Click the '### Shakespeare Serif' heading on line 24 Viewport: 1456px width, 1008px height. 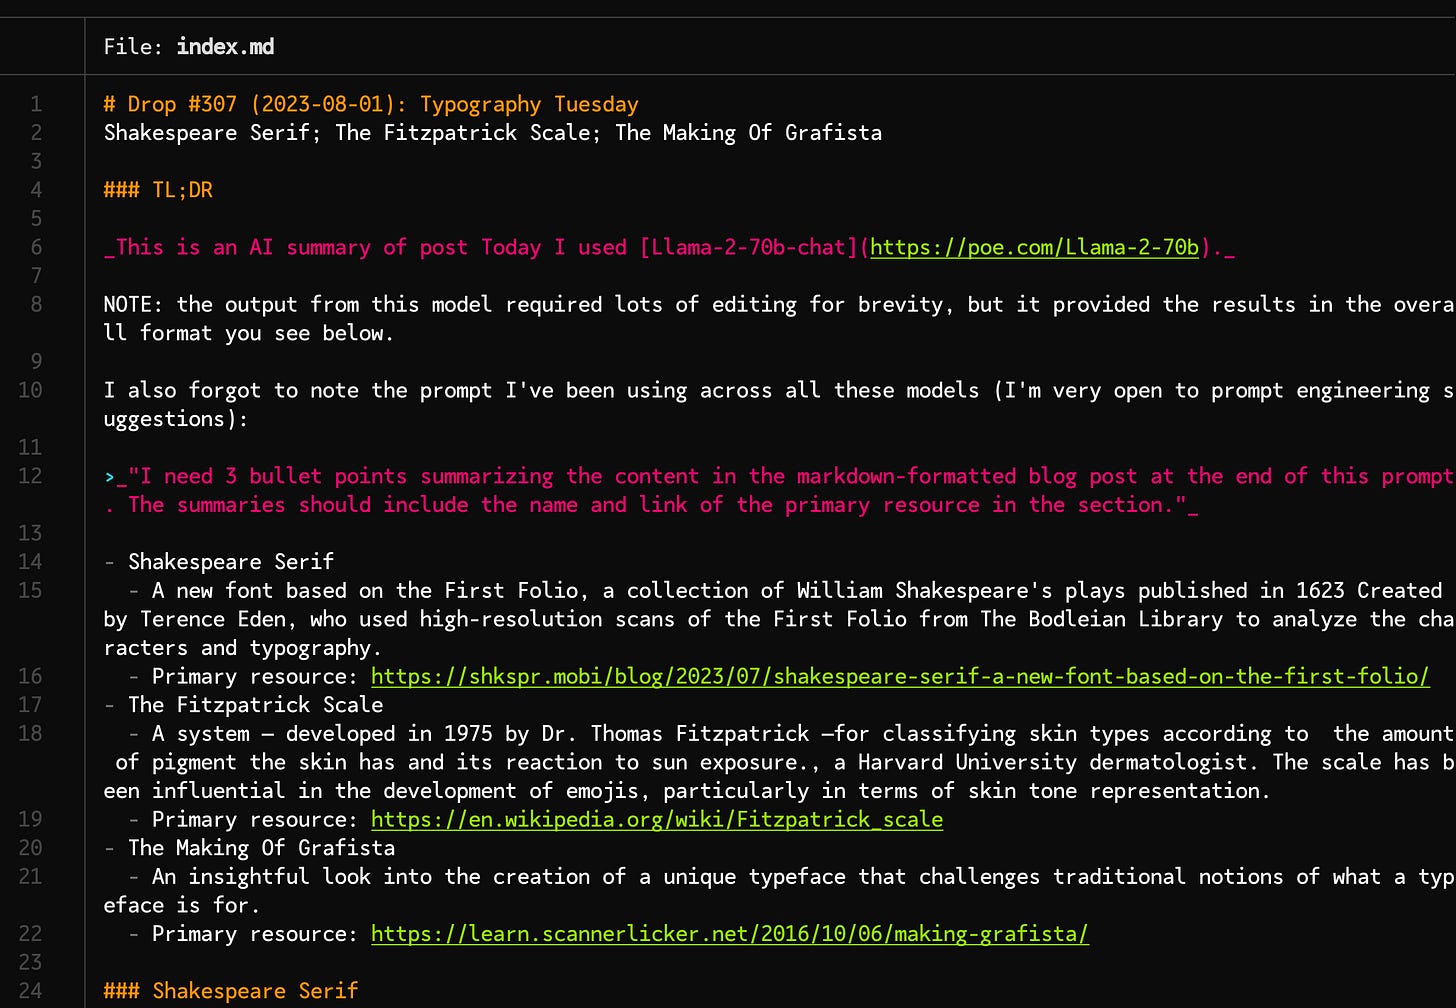click(x=231, y=990)
